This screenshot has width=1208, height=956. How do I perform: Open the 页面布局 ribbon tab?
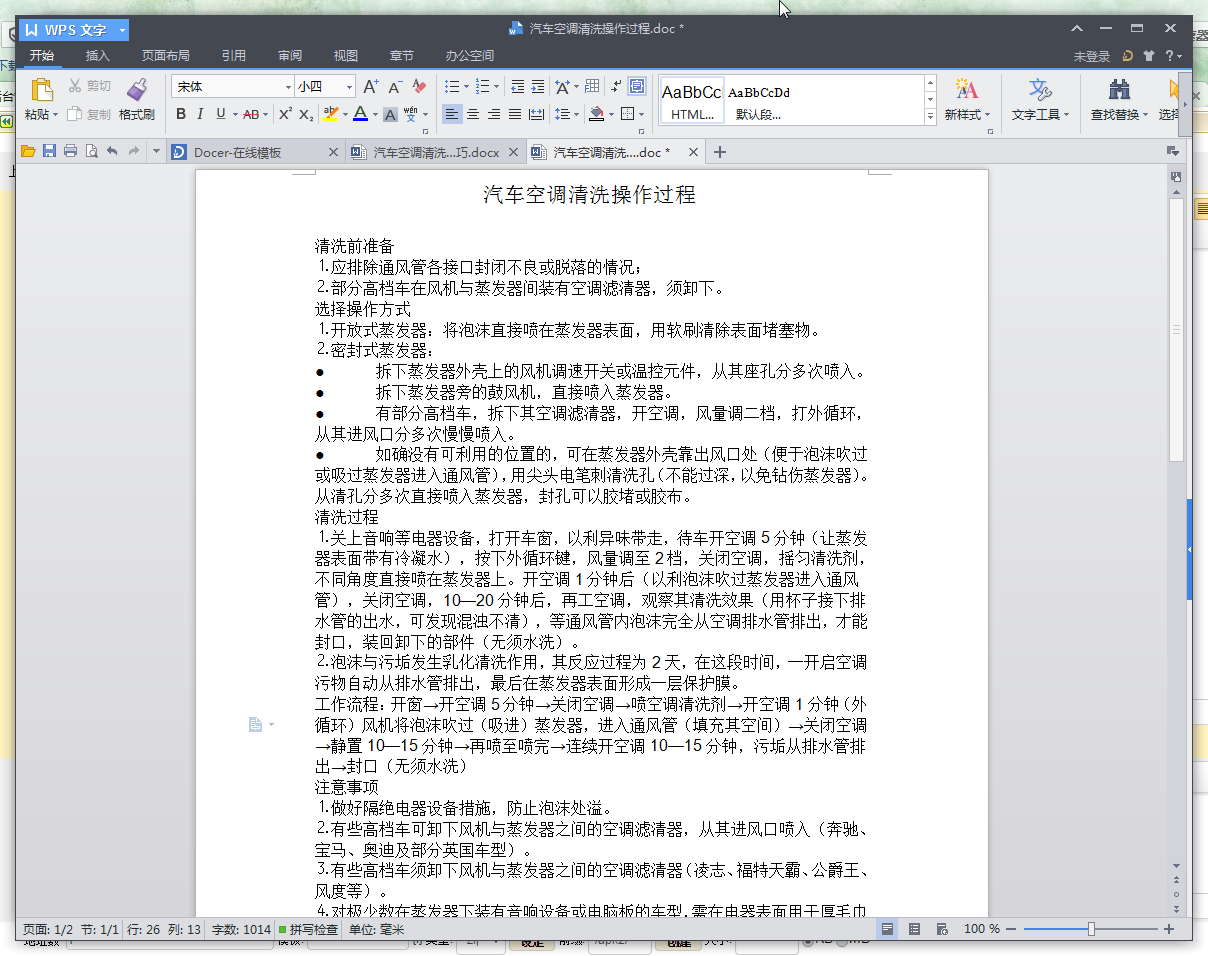[x=165, y=56]
